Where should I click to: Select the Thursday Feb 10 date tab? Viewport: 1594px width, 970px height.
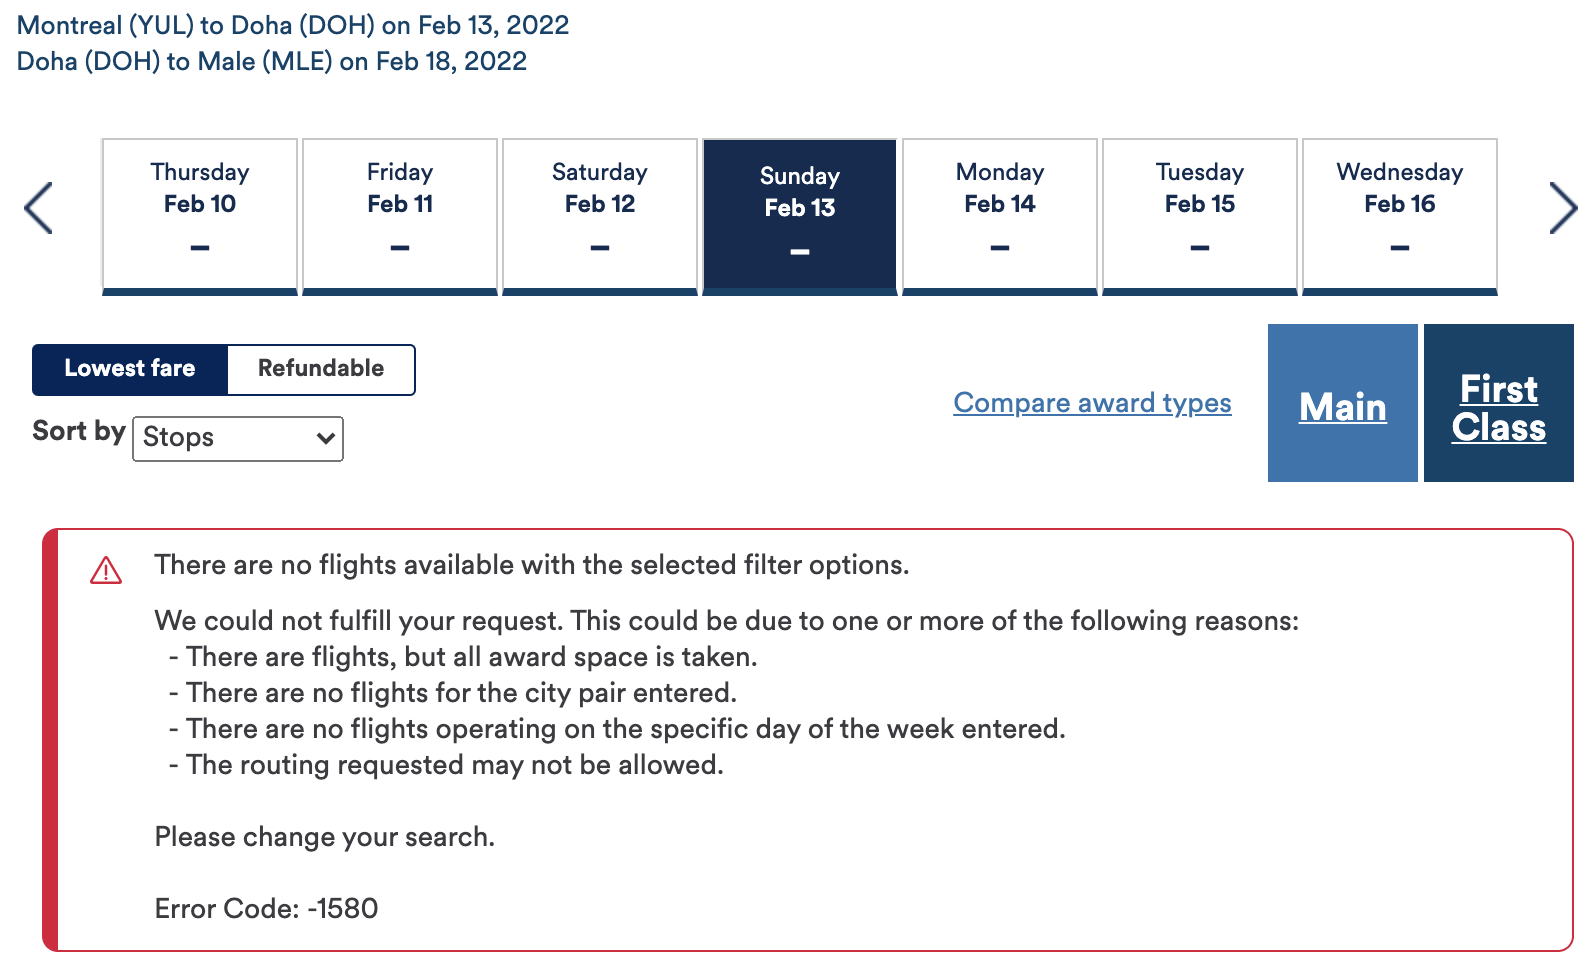[x=200, y=214]
